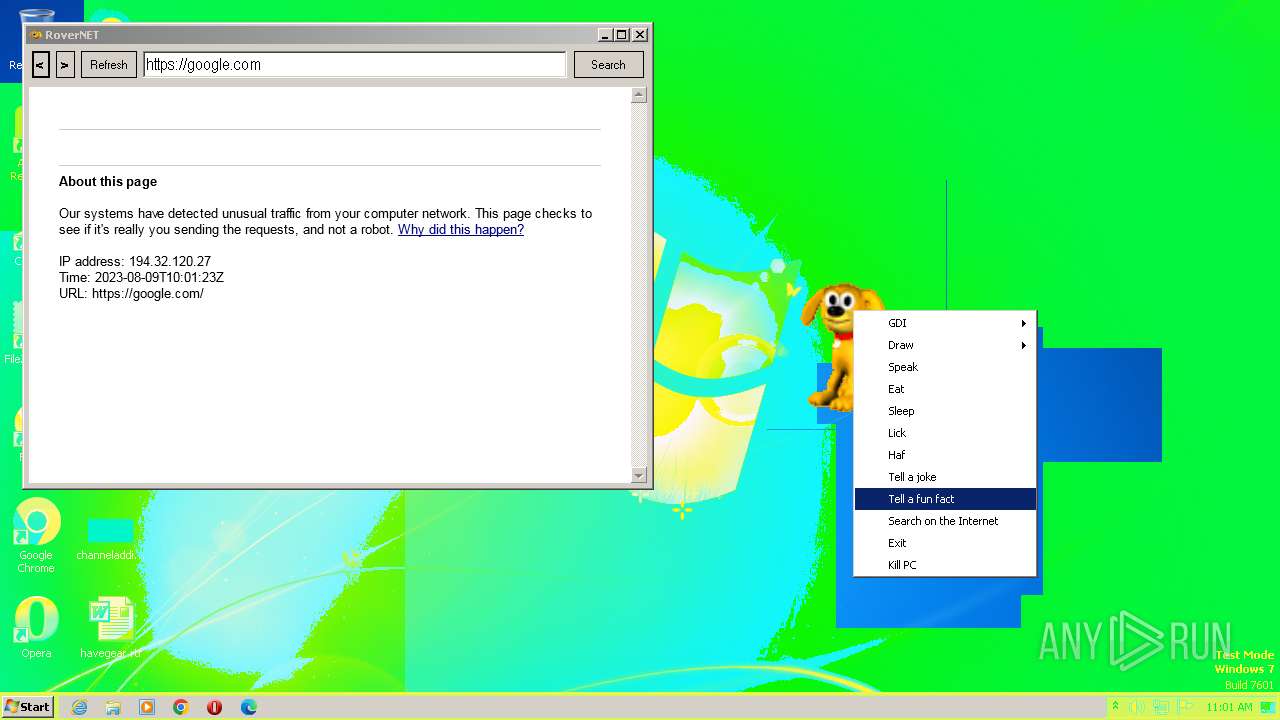Click the 'URL: https://google.com/' line
1280x720 pixels.
(131, 294)
